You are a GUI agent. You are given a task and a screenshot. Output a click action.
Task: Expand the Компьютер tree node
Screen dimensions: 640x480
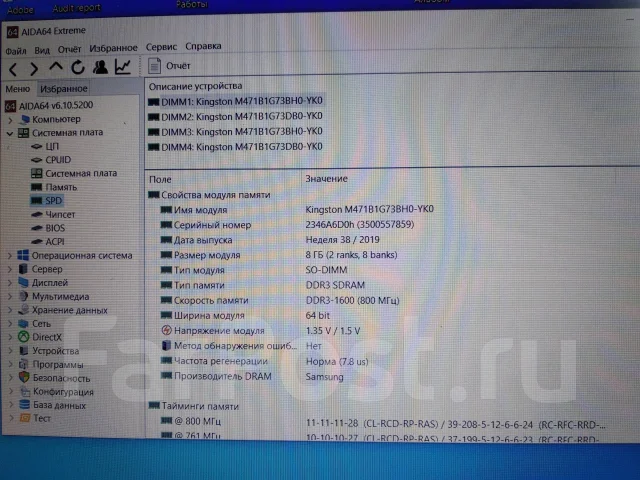[11, 120]
